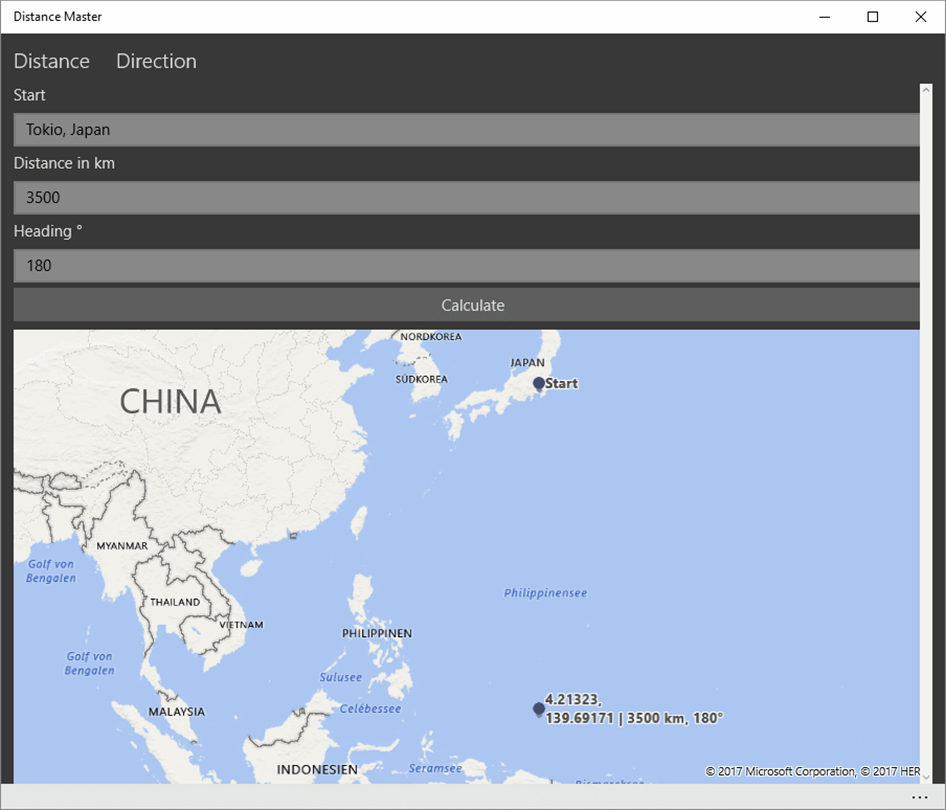Screen dimensions: 946x810
Task: Click the CHINA label on the map
Action: [x=170, y=402]
